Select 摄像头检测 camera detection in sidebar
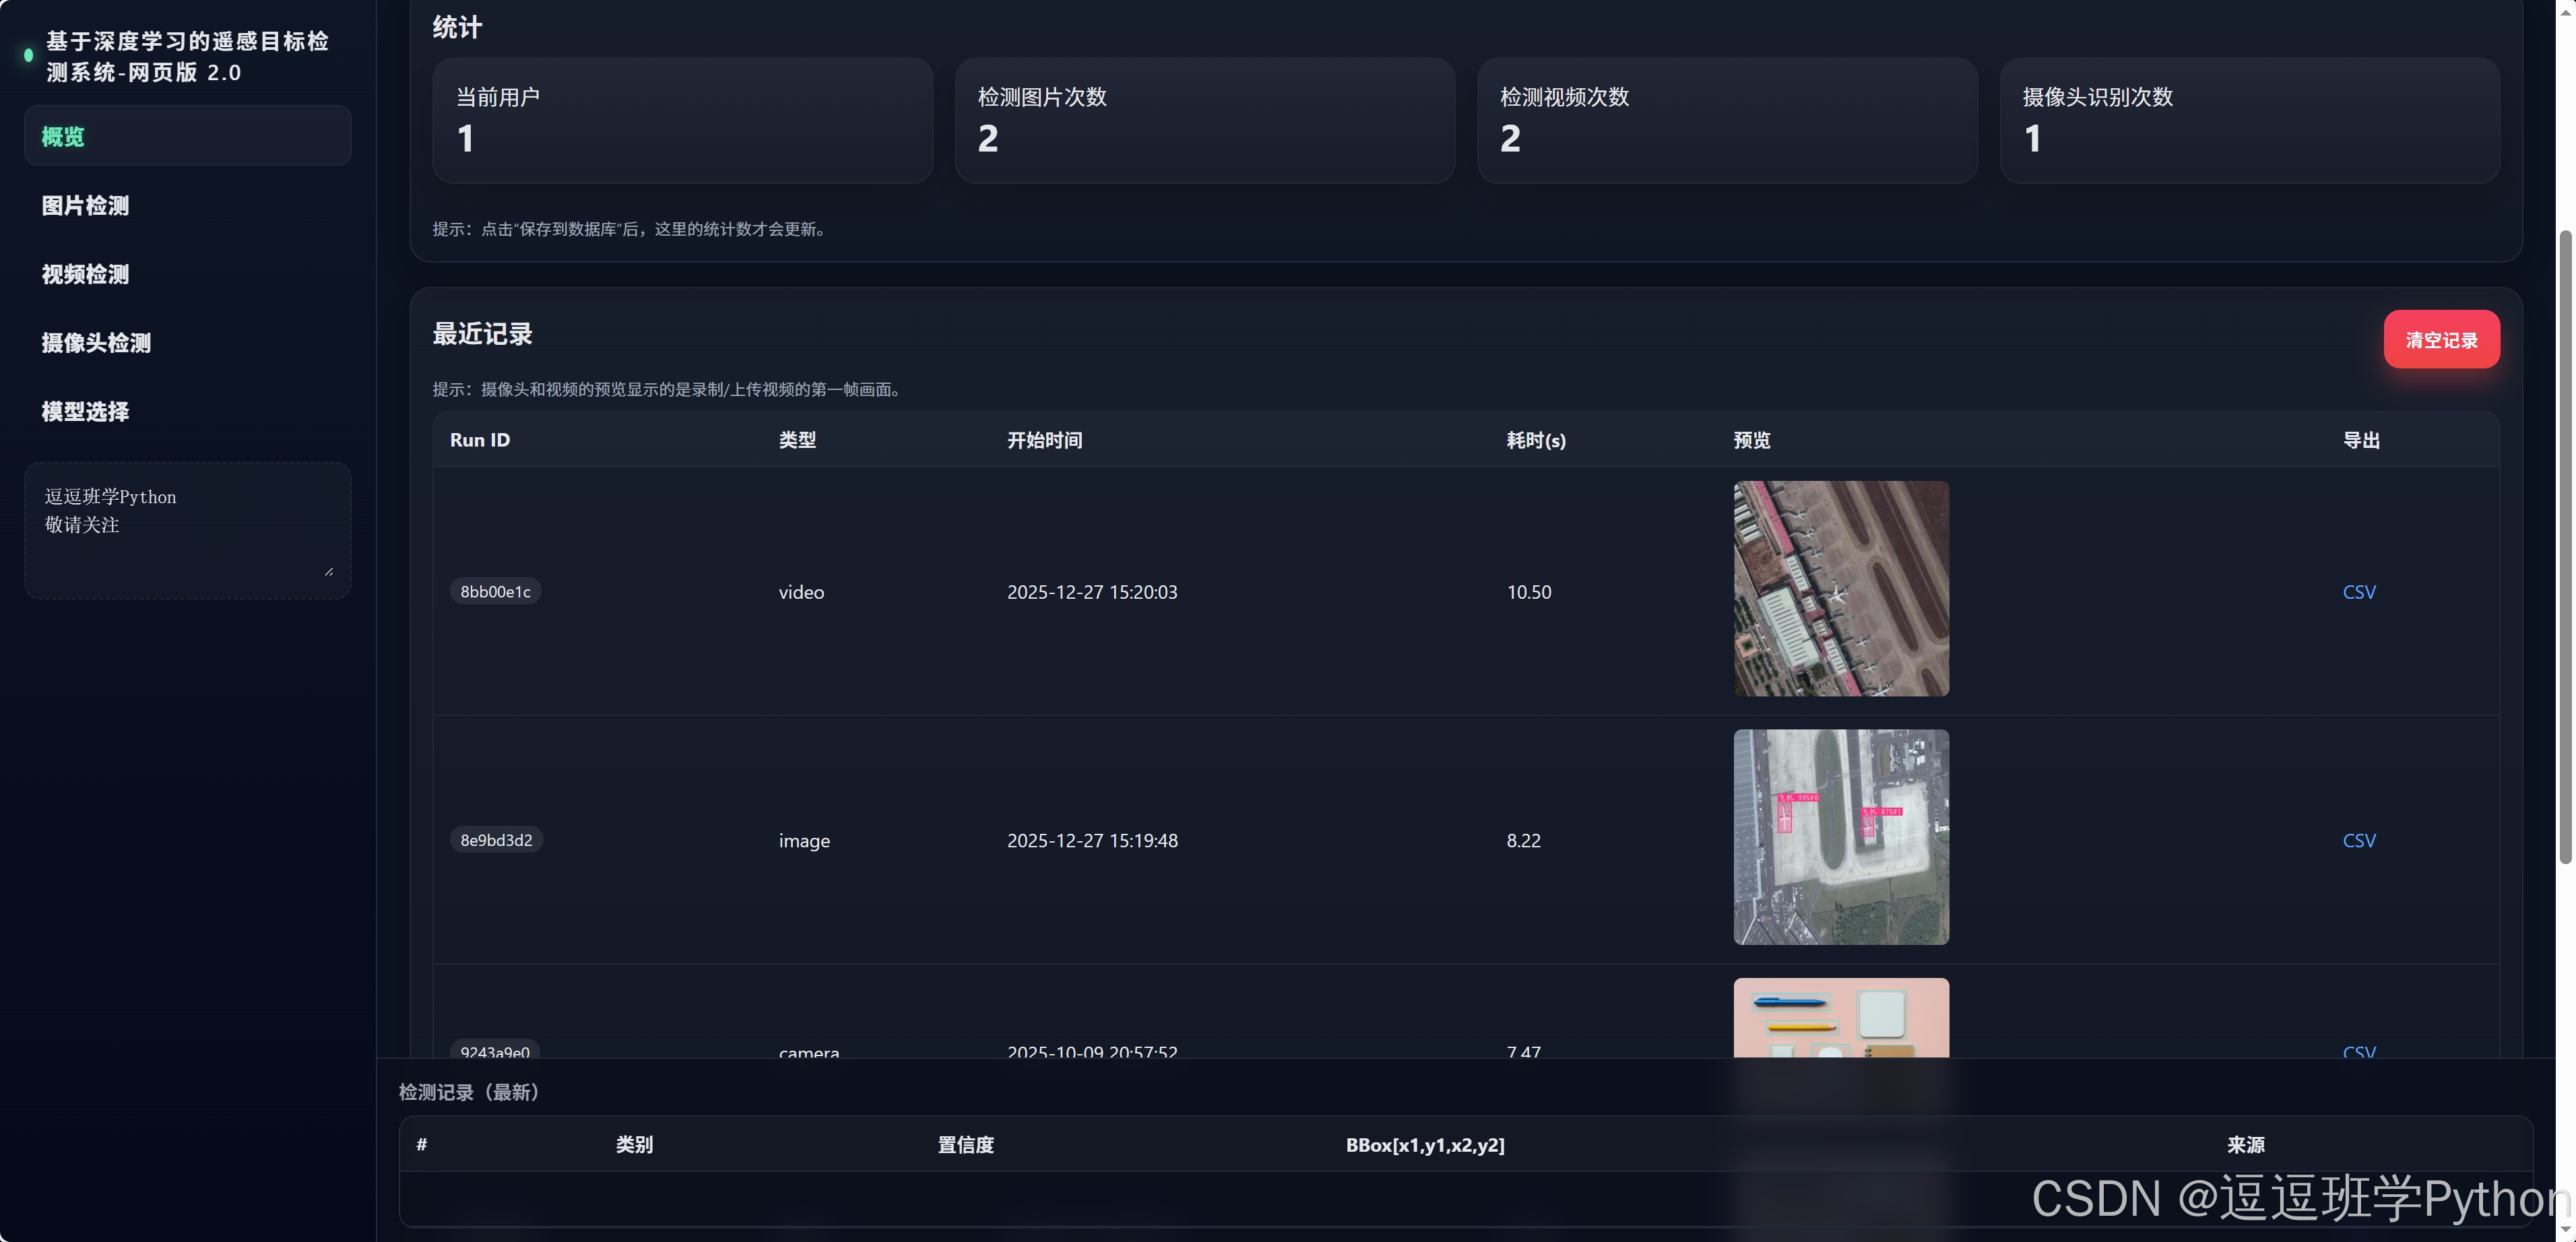Image resolution: width=2576 pixels, height=1242 pixels. (x=187, y=342)
